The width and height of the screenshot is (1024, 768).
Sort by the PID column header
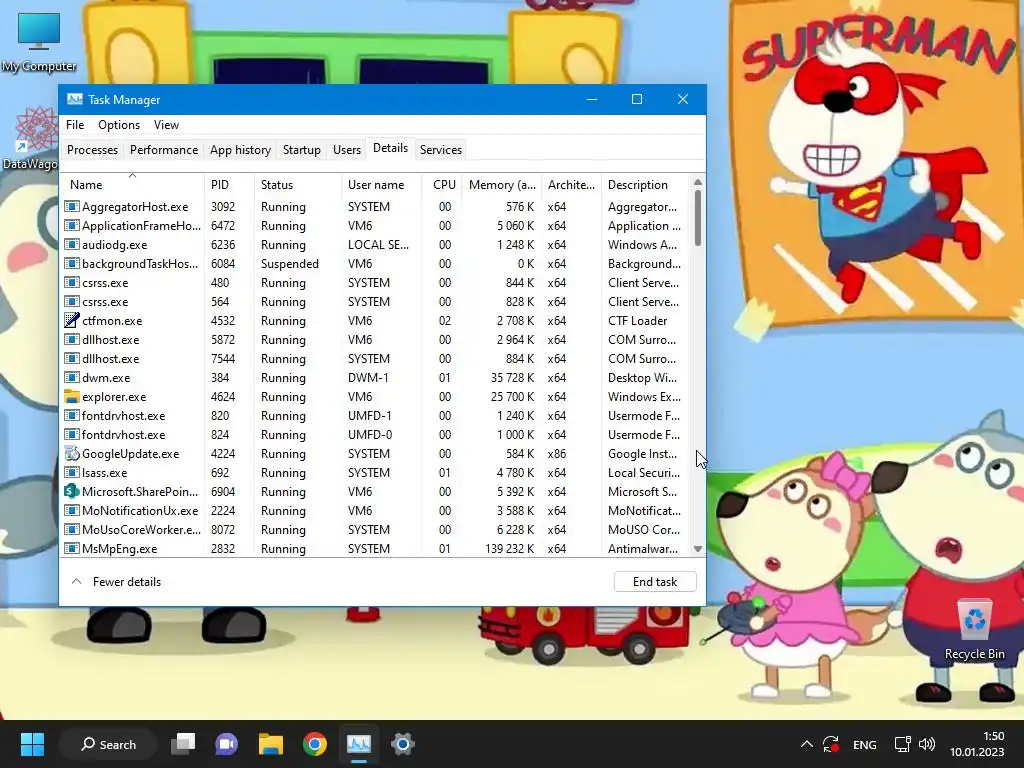pos(229,185)
